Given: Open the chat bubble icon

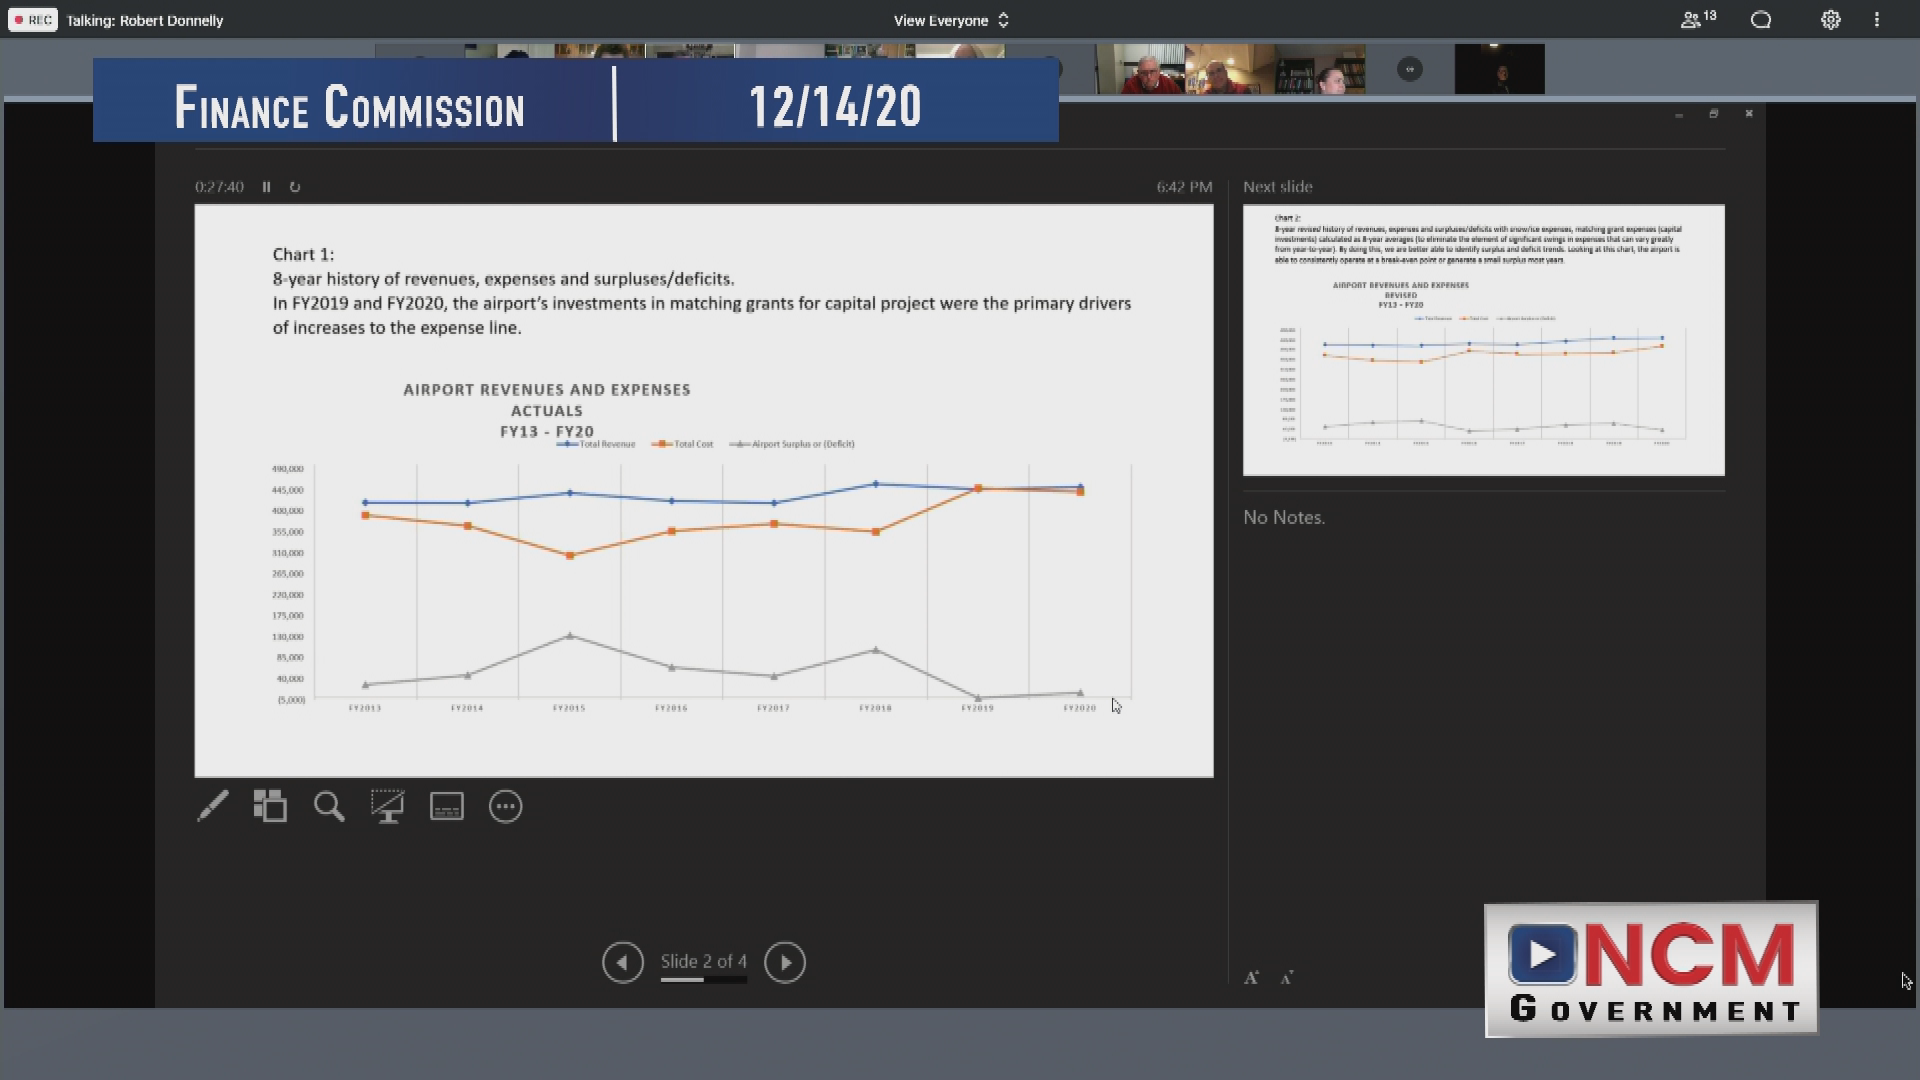Looking at the screenshot, I should 1761,20.
